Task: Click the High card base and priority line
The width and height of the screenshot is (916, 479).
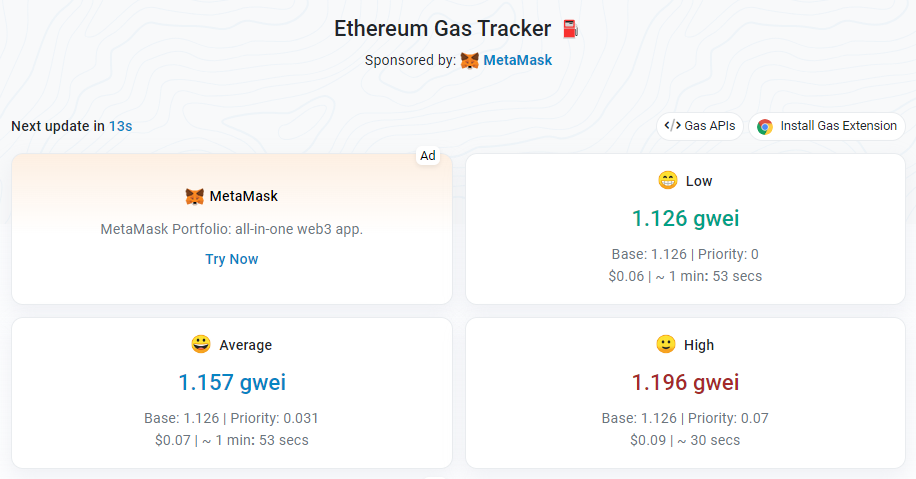Action: [x=685, y=418]
